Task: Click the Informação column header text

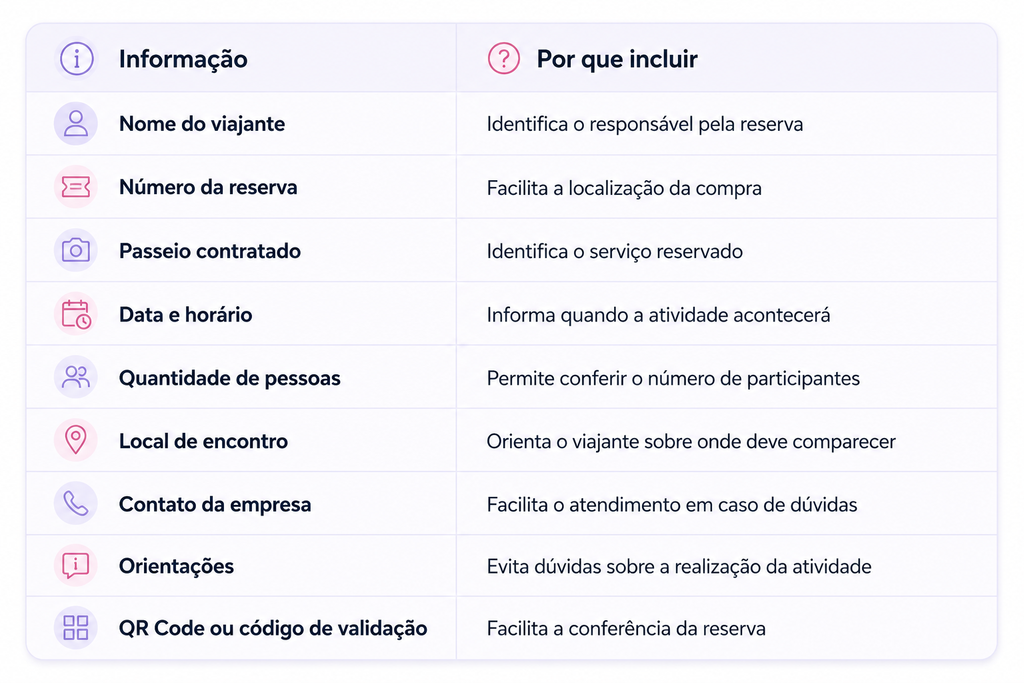Action: [183, 59]
